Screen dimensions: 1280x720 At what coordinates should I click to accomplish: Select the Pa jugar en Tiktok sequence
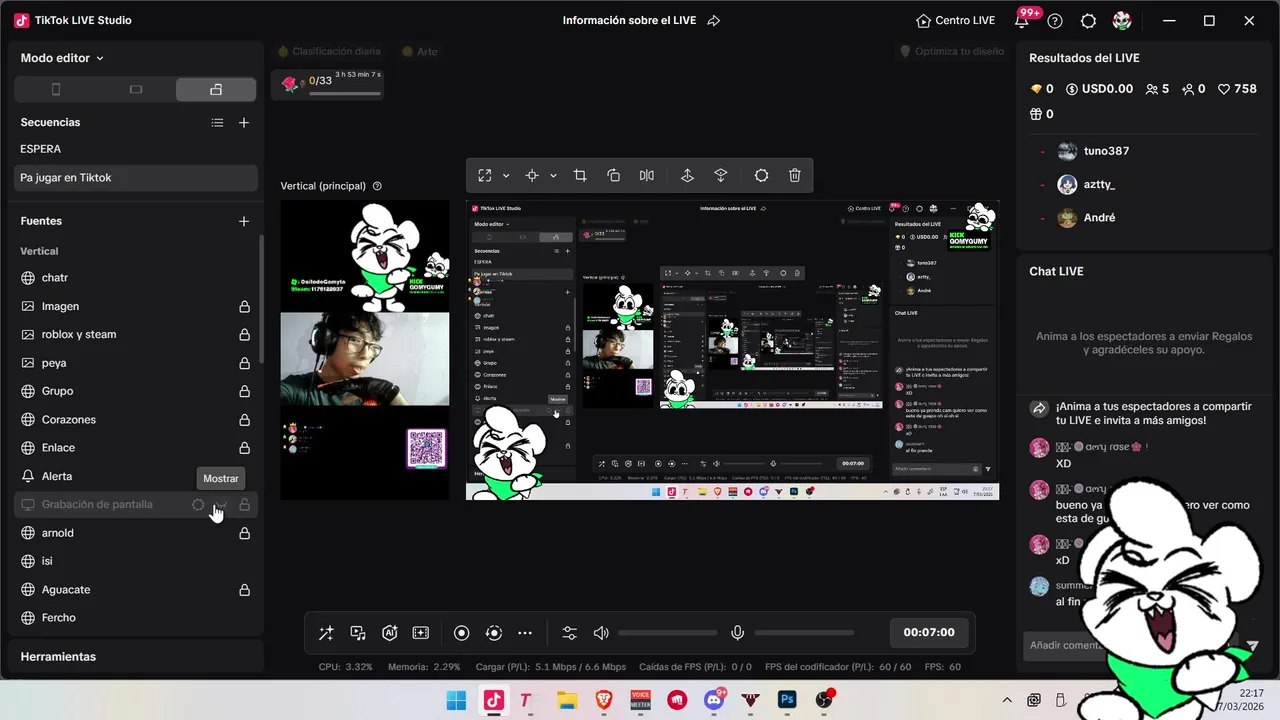136,178
